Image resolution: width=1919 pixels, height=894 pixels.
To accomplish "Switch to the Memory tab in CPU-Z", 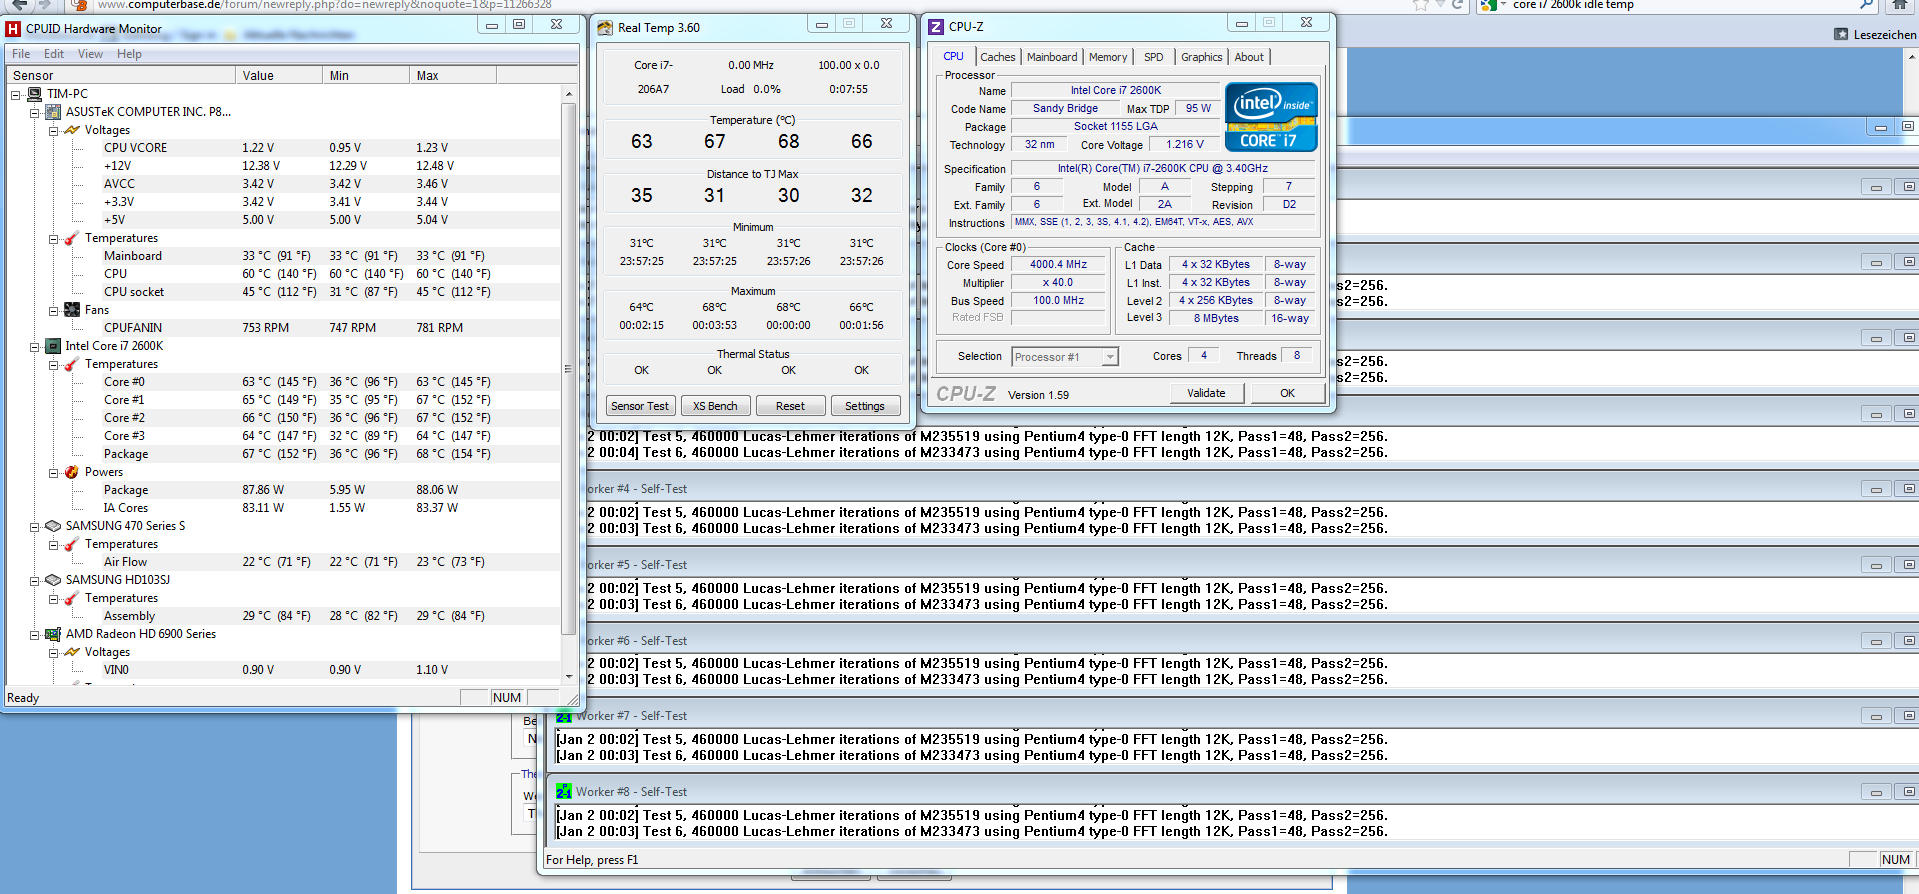I will 1107,57.
